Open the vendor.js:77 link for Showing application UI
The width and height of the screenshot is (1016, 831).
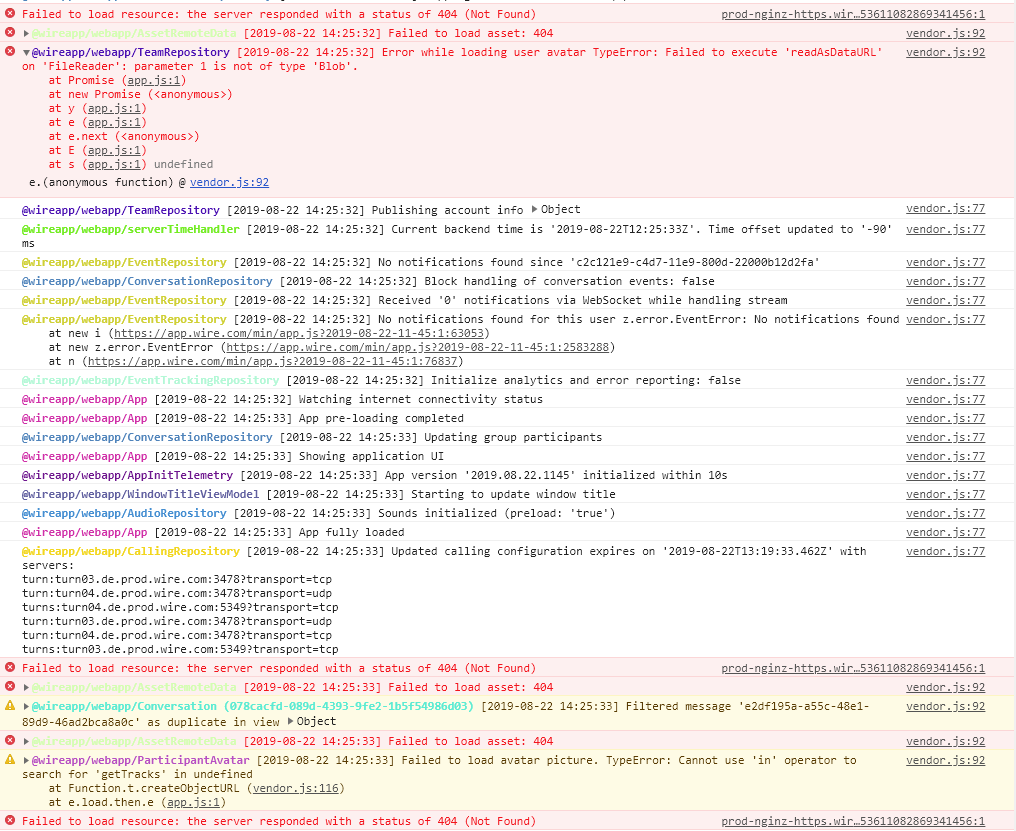tap(945, 456)
